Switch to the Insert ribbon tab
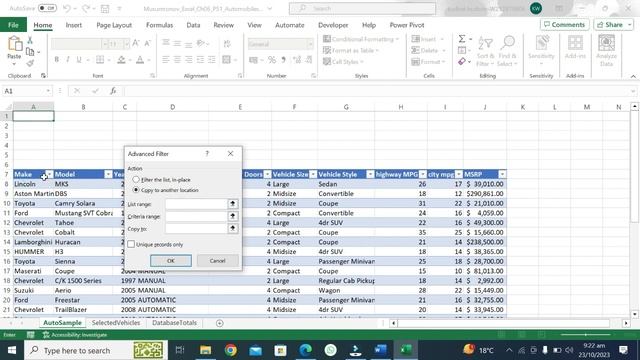Viewport: 640px width, 360px height. point(73,25)
